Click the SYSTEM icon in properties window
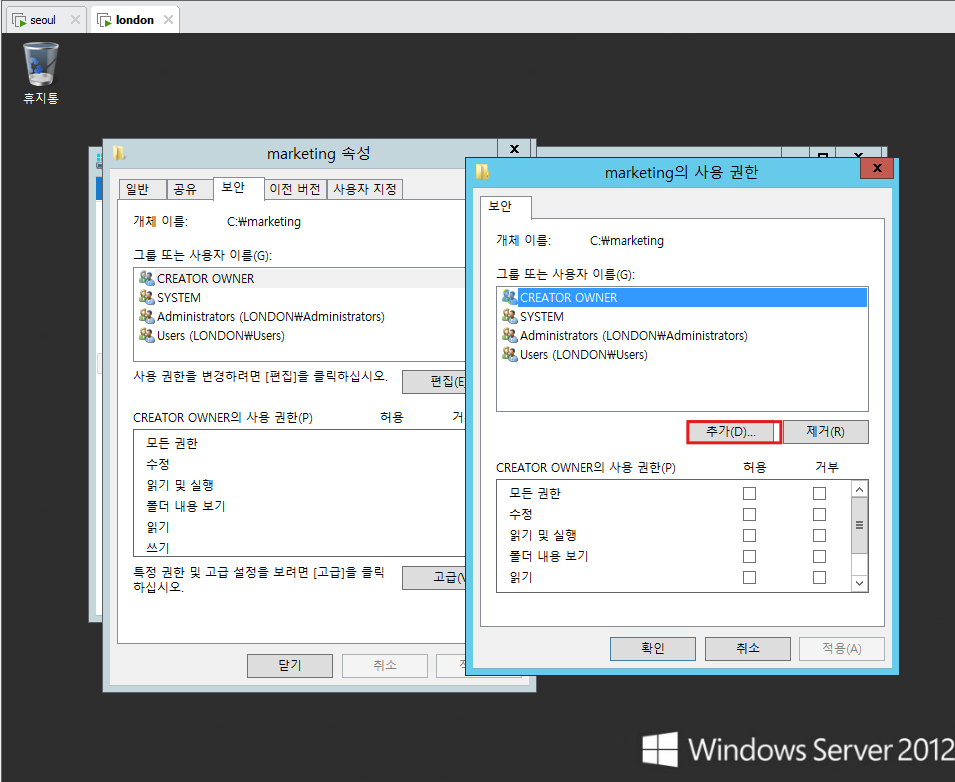 tap(146, 297)
